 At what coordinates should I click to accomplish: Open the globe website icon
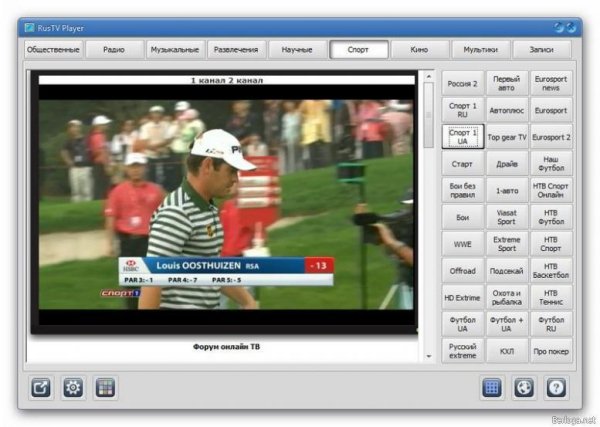click(x=524, y=388)
